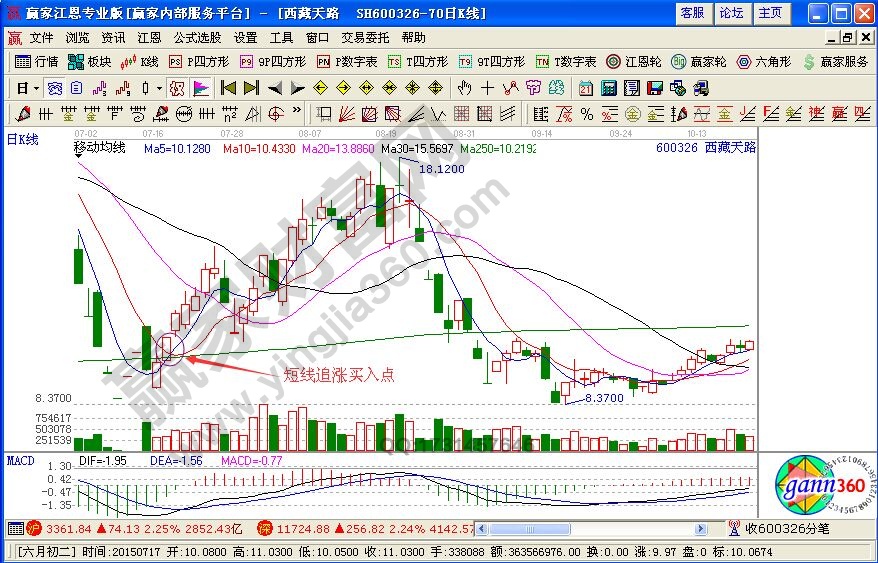Open the 行情 quotes list

[x=36, y=62]
